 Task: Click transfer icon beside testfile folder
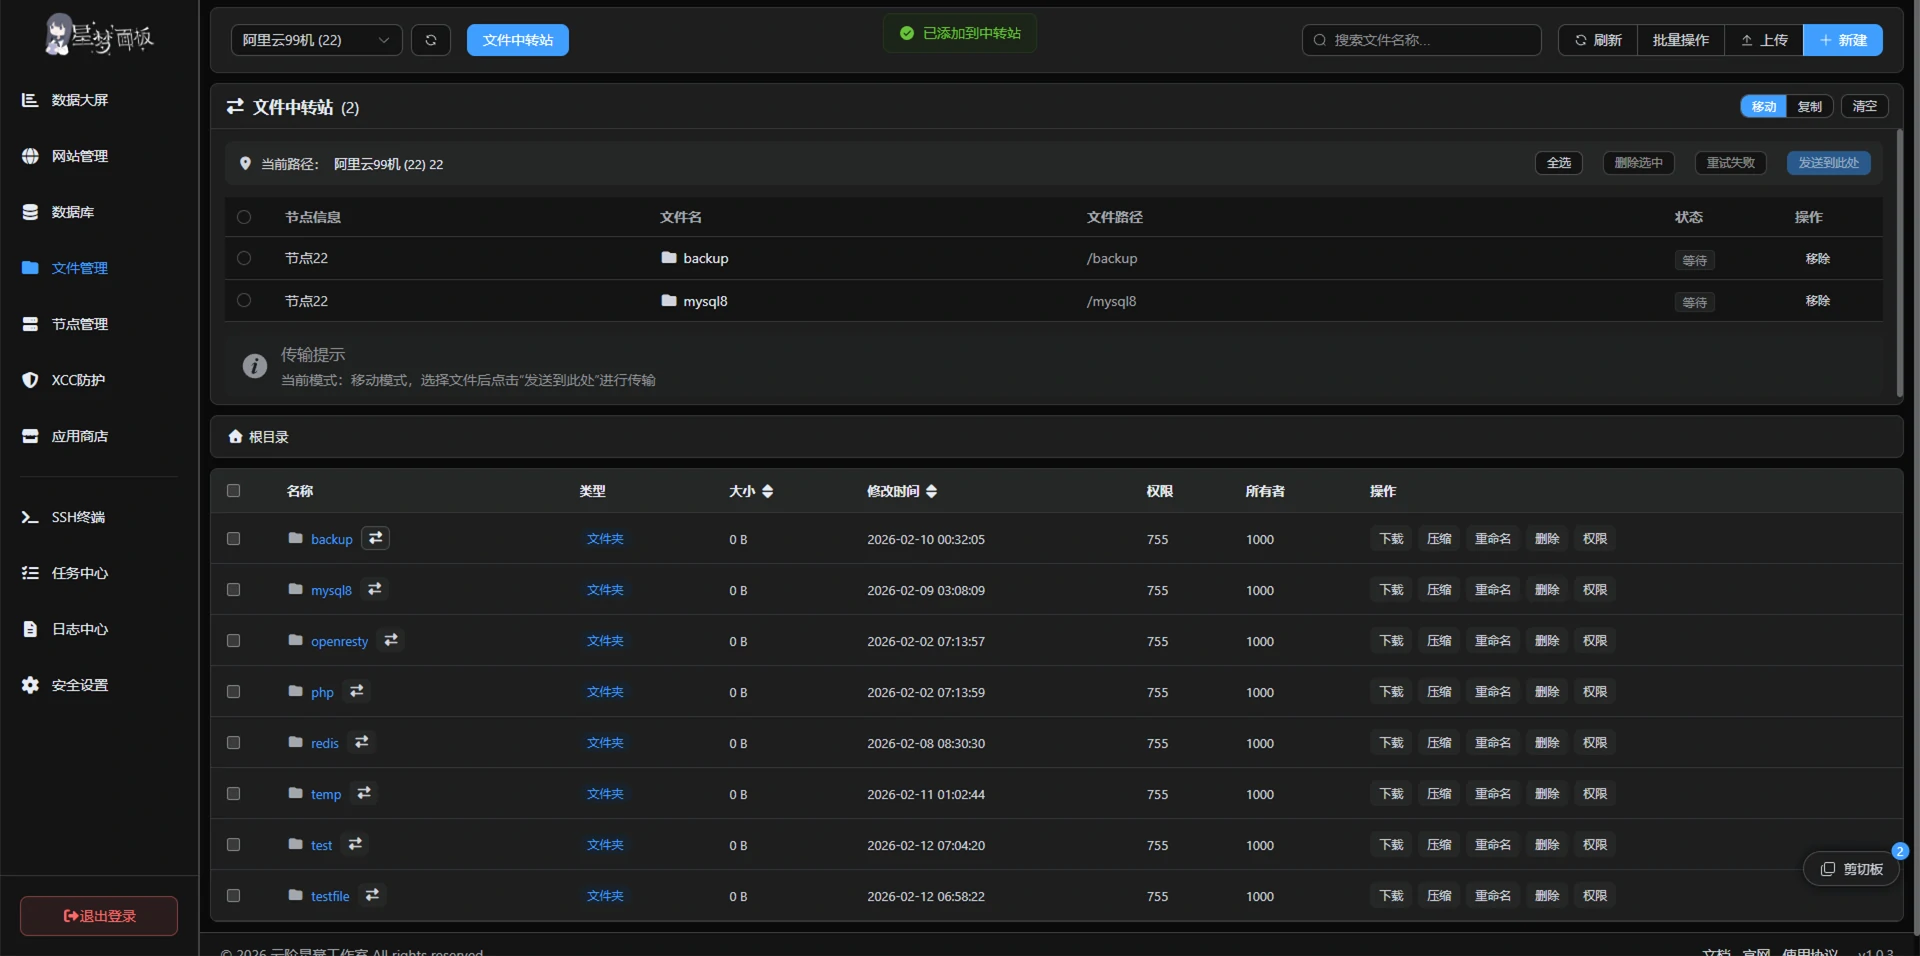(372, 895)
